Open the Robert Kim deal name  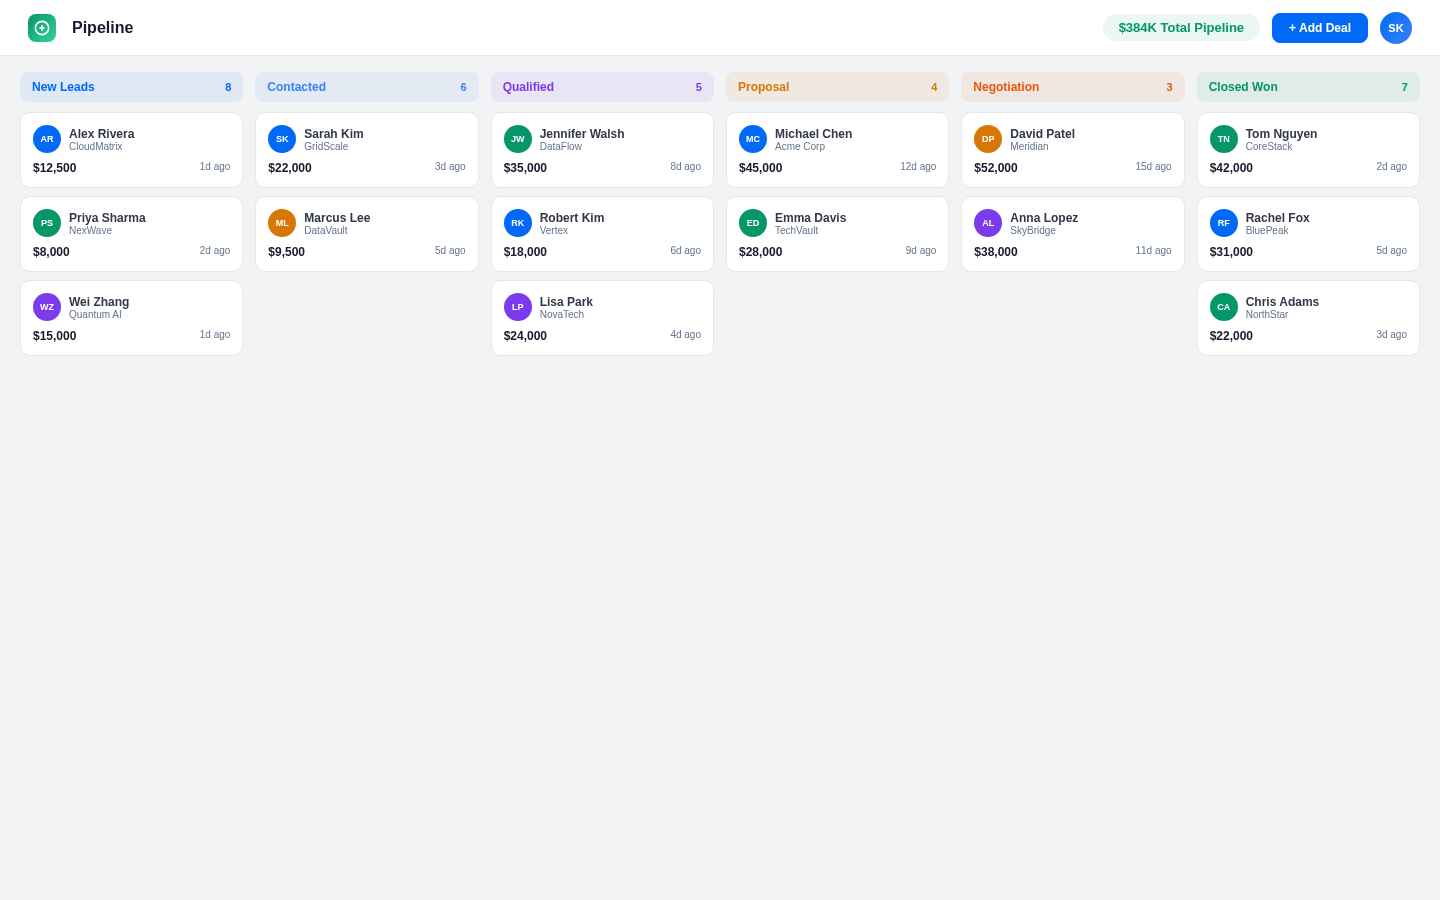click(x=572, y=218)
